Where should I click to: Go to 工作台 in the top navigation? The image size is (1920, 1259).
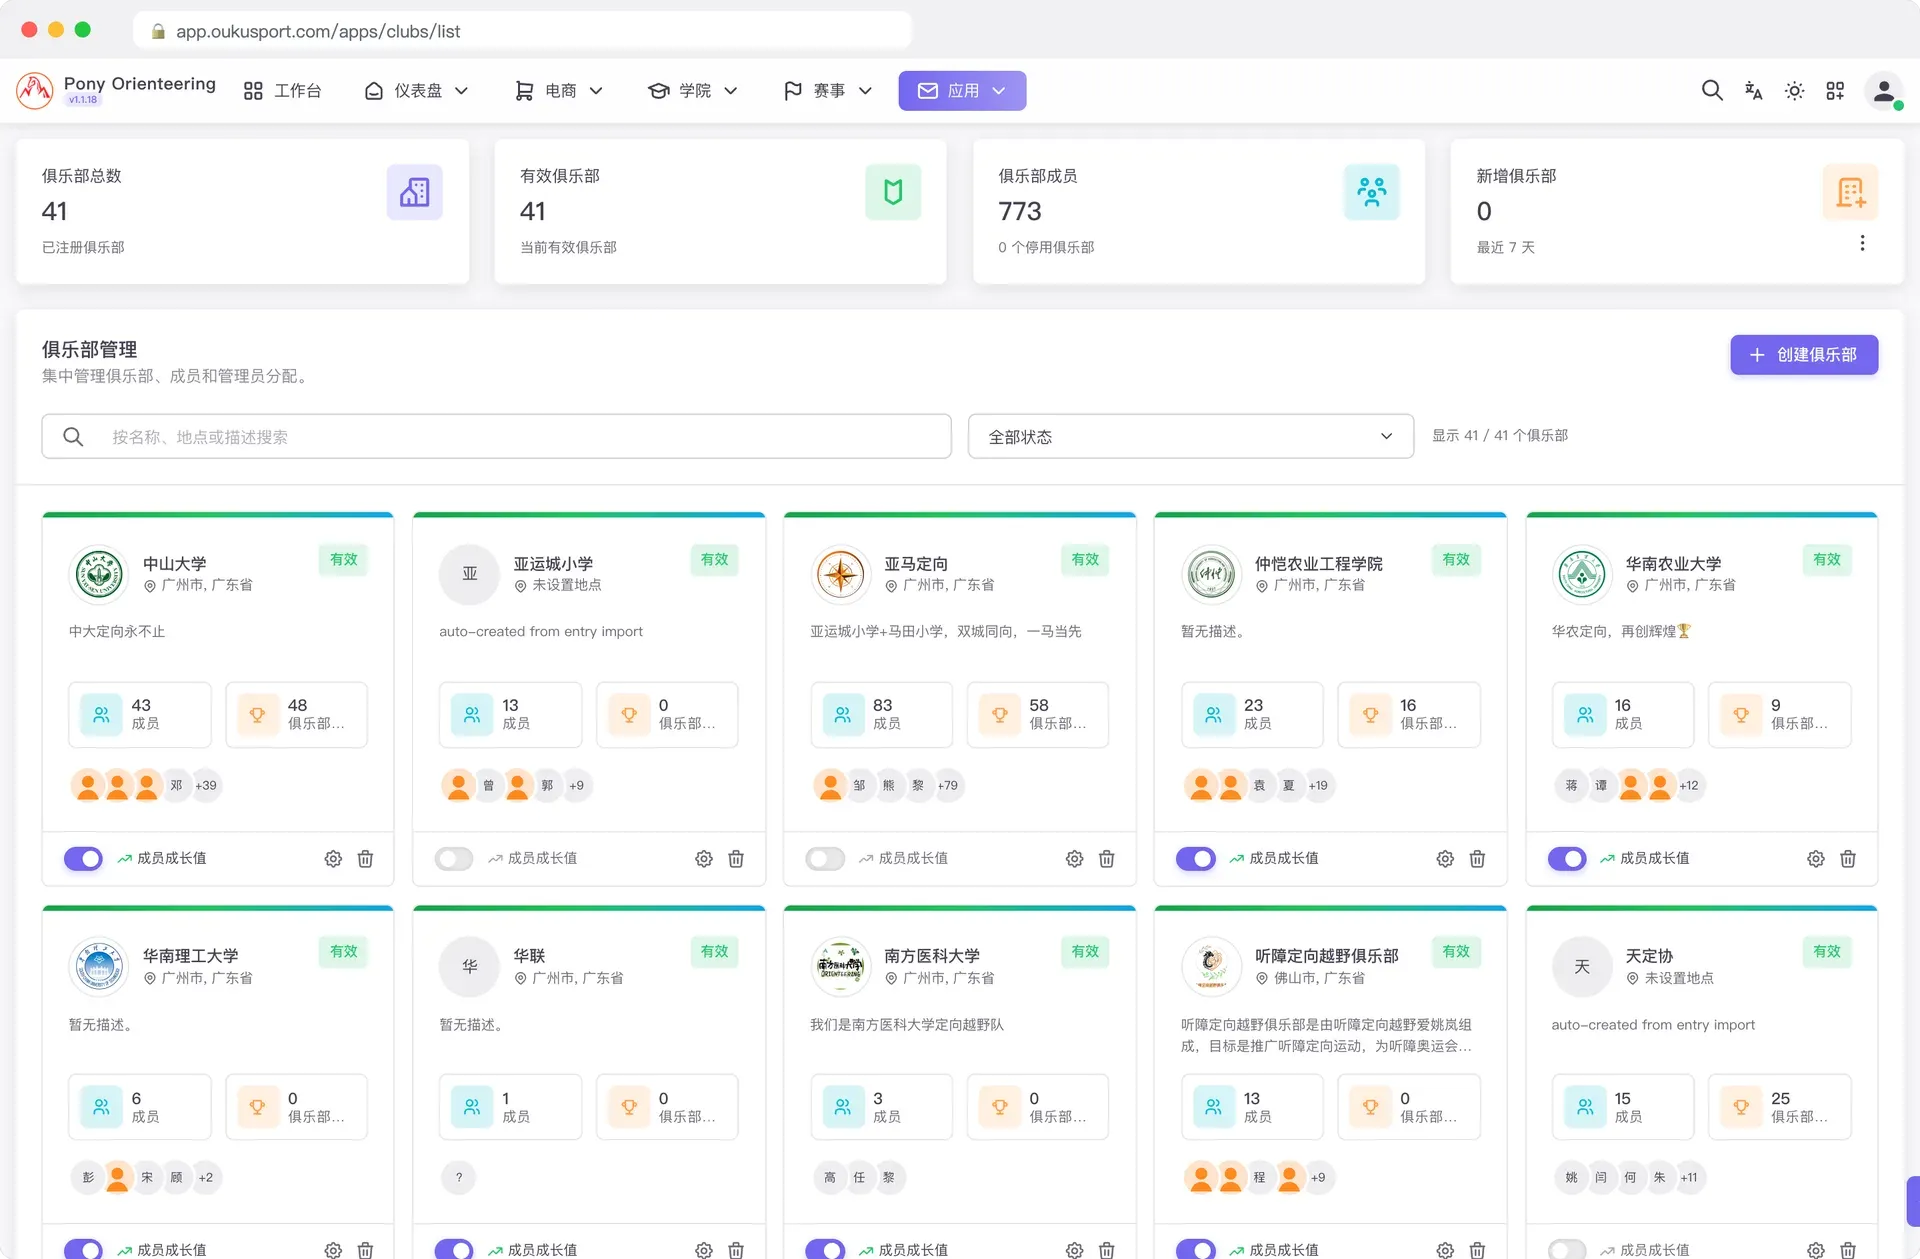tap(283, 91)
